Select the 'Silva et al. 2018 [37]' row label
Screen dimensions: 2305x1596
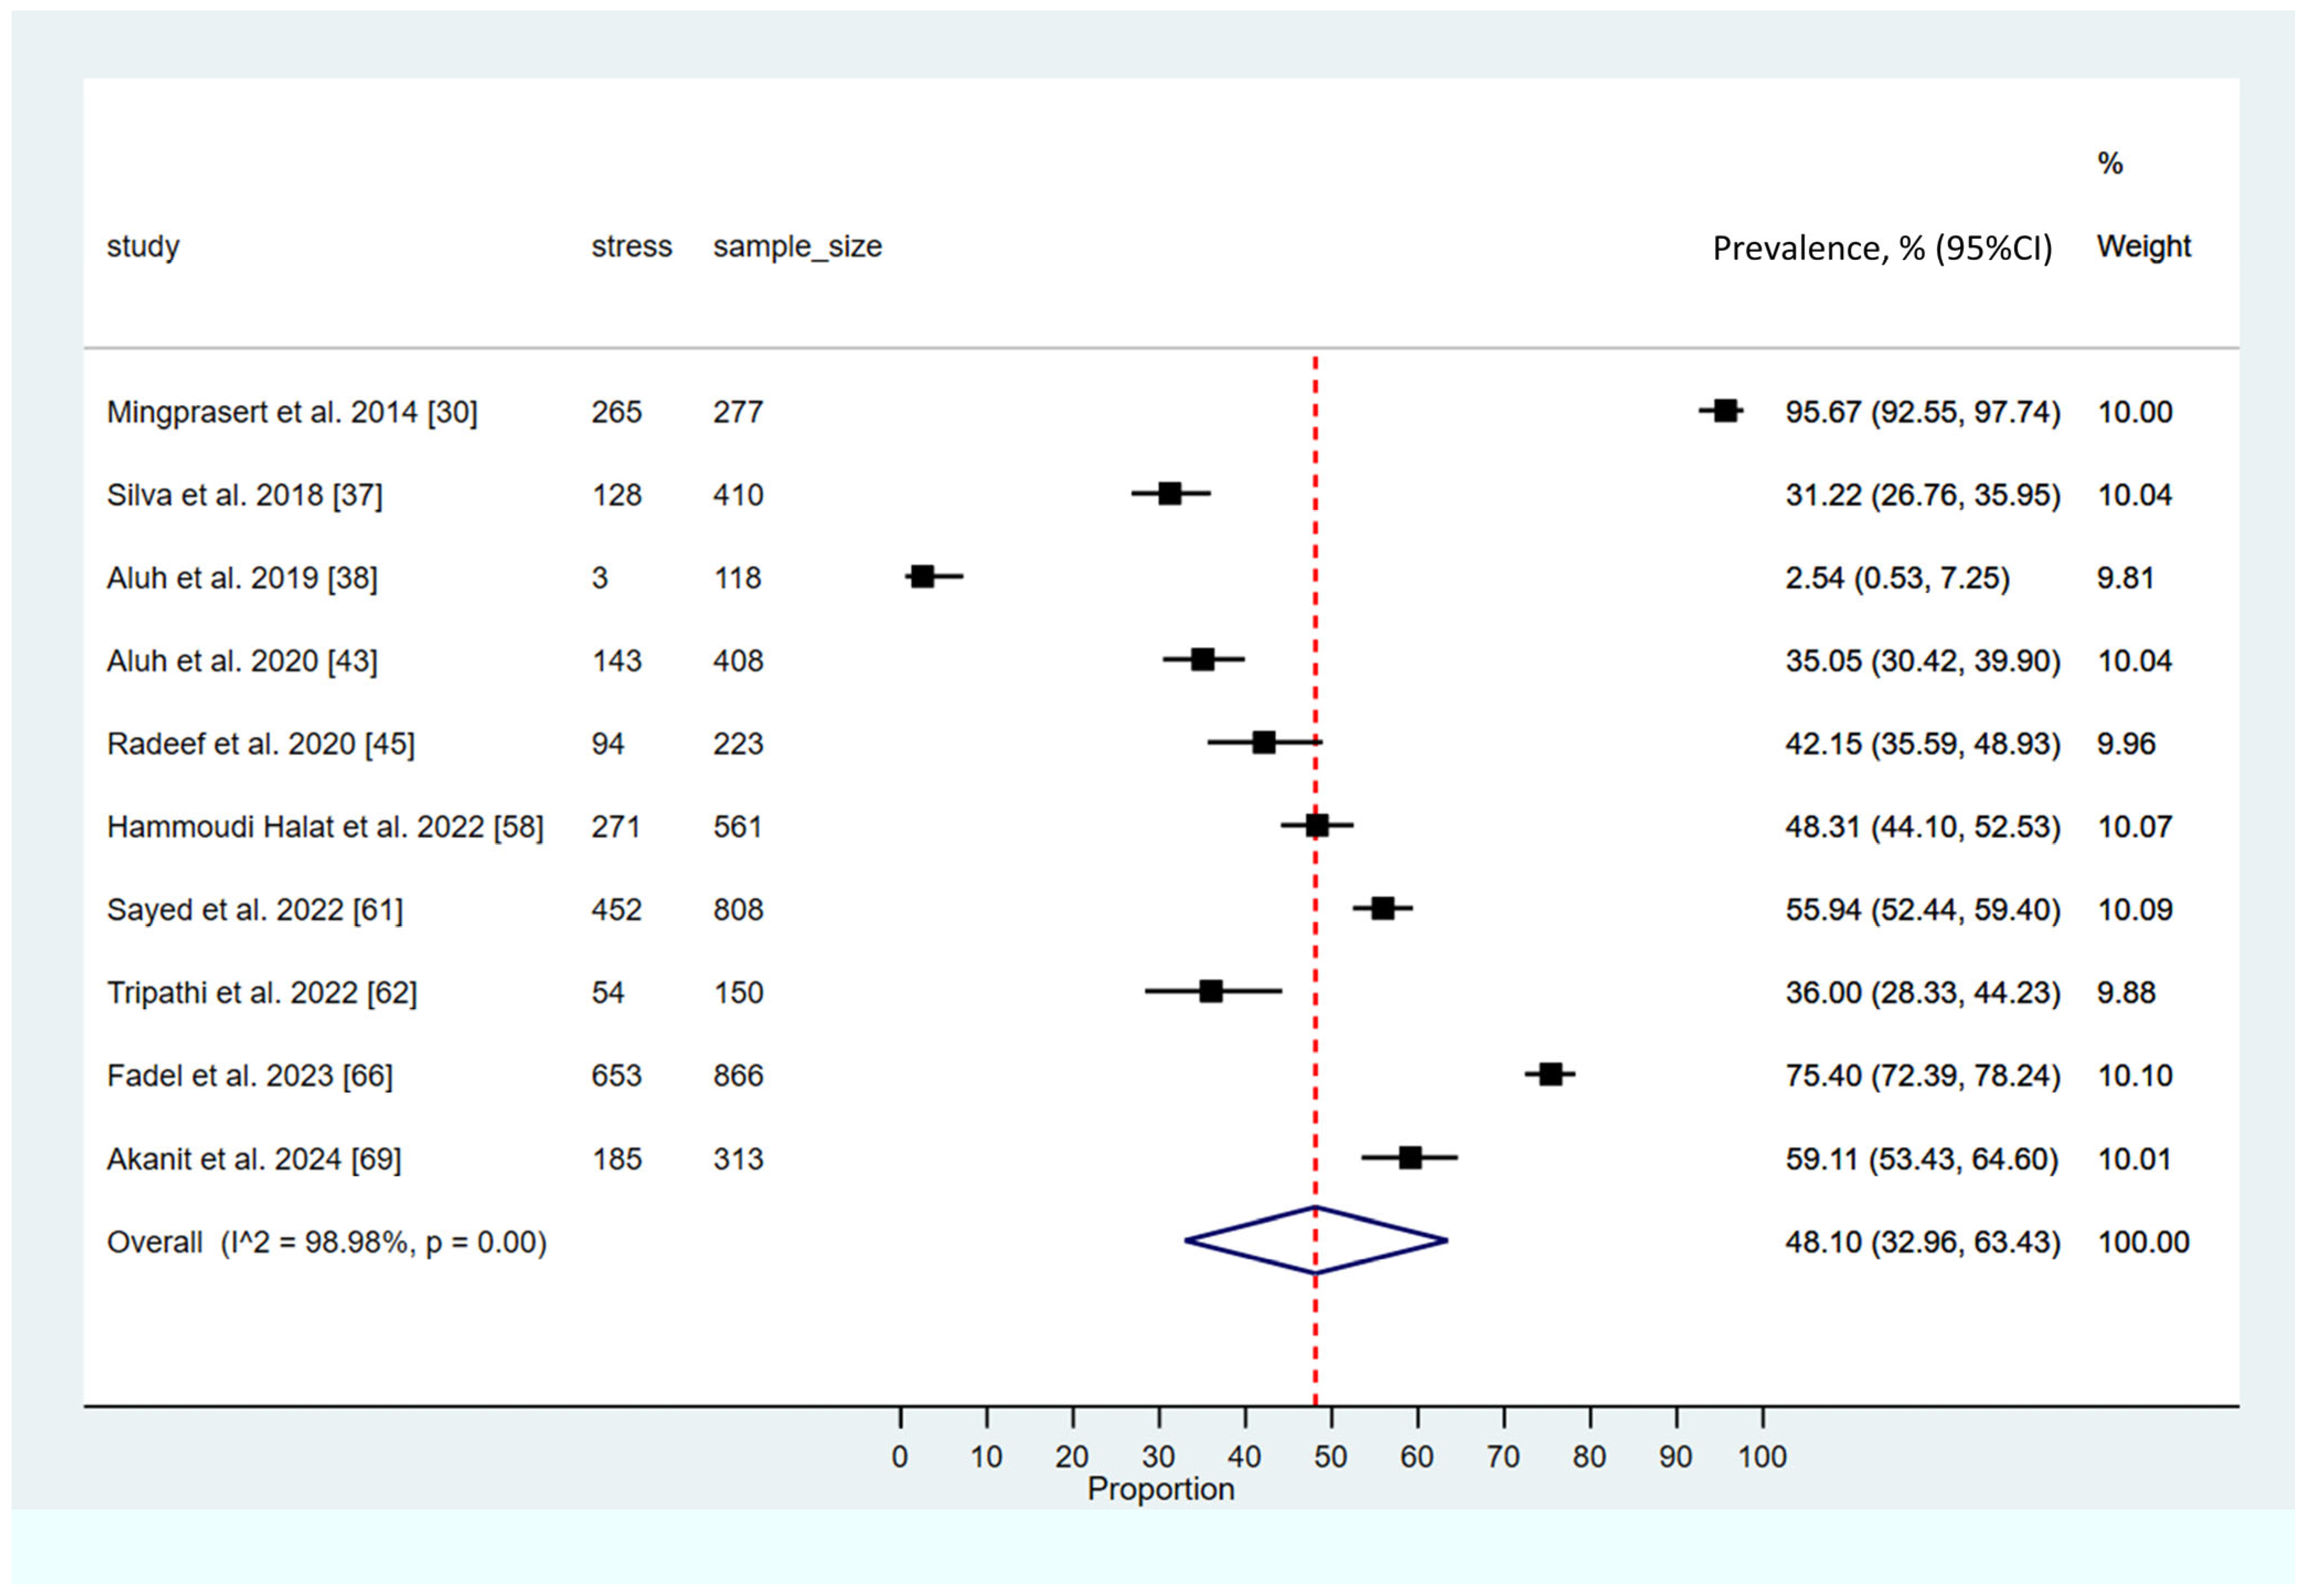pos(245,495)
